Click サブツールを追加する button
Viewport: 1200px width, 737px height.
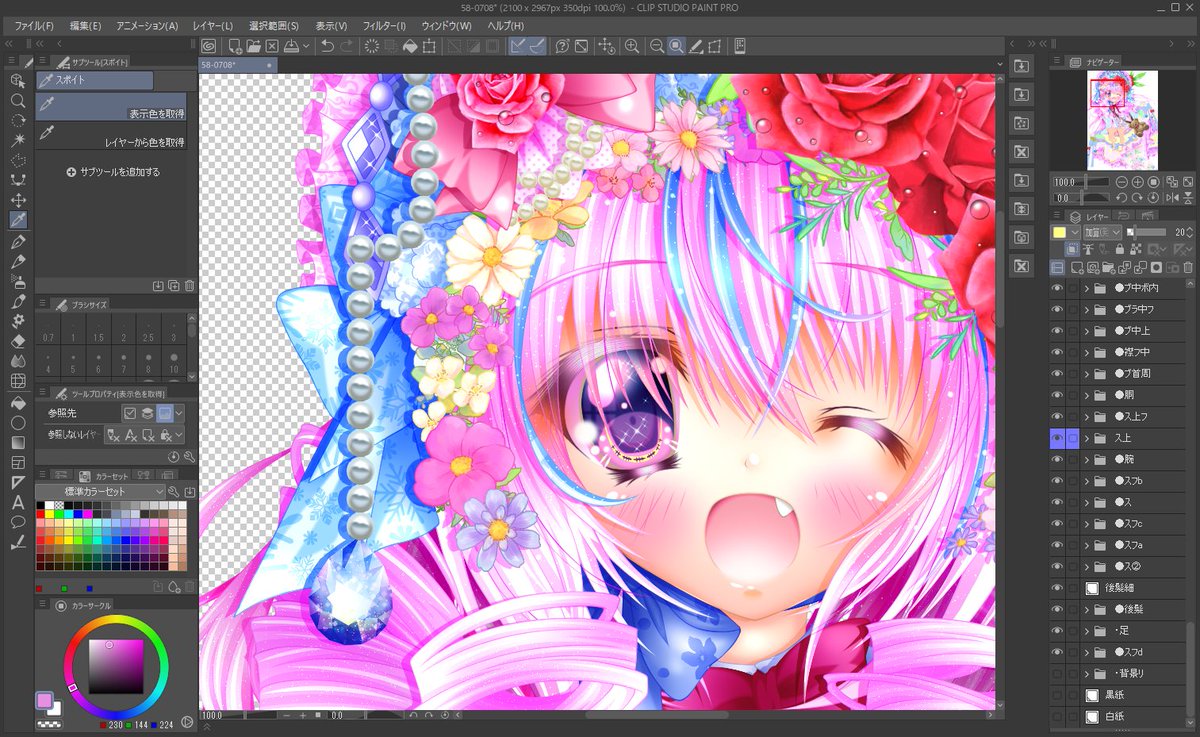(113, 172)
